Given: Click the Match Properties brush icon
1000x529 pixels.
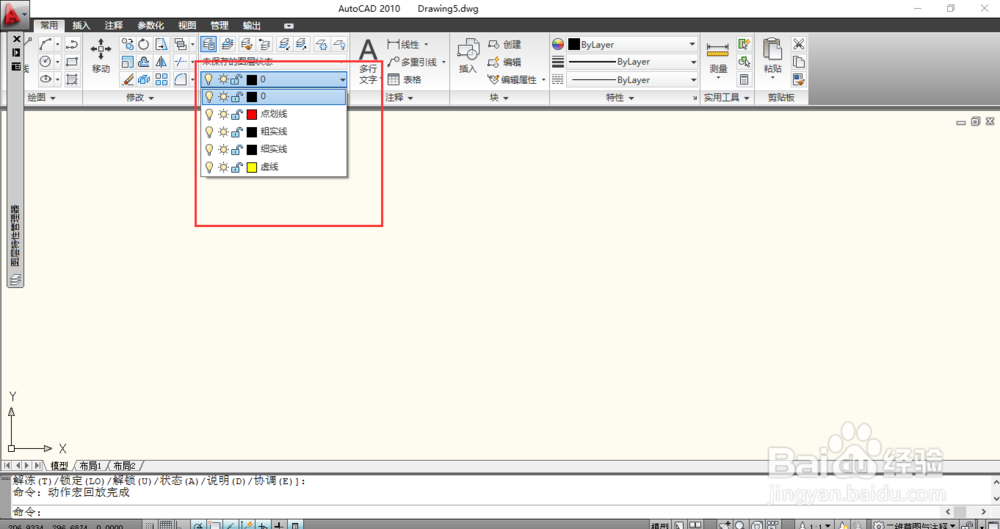Looking at the screenshot, I should click(x=798, y=80).
